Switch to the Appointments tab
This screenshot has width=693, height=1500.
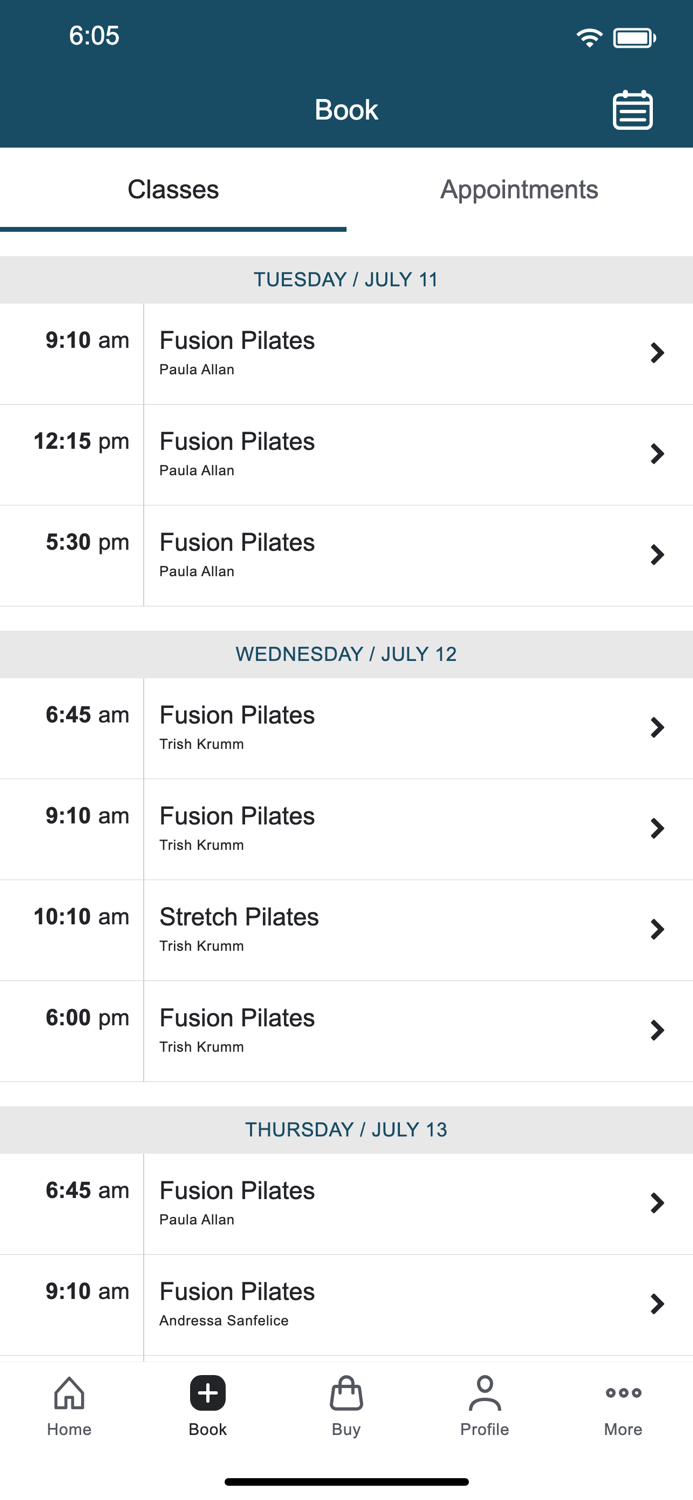pos(519,189)
